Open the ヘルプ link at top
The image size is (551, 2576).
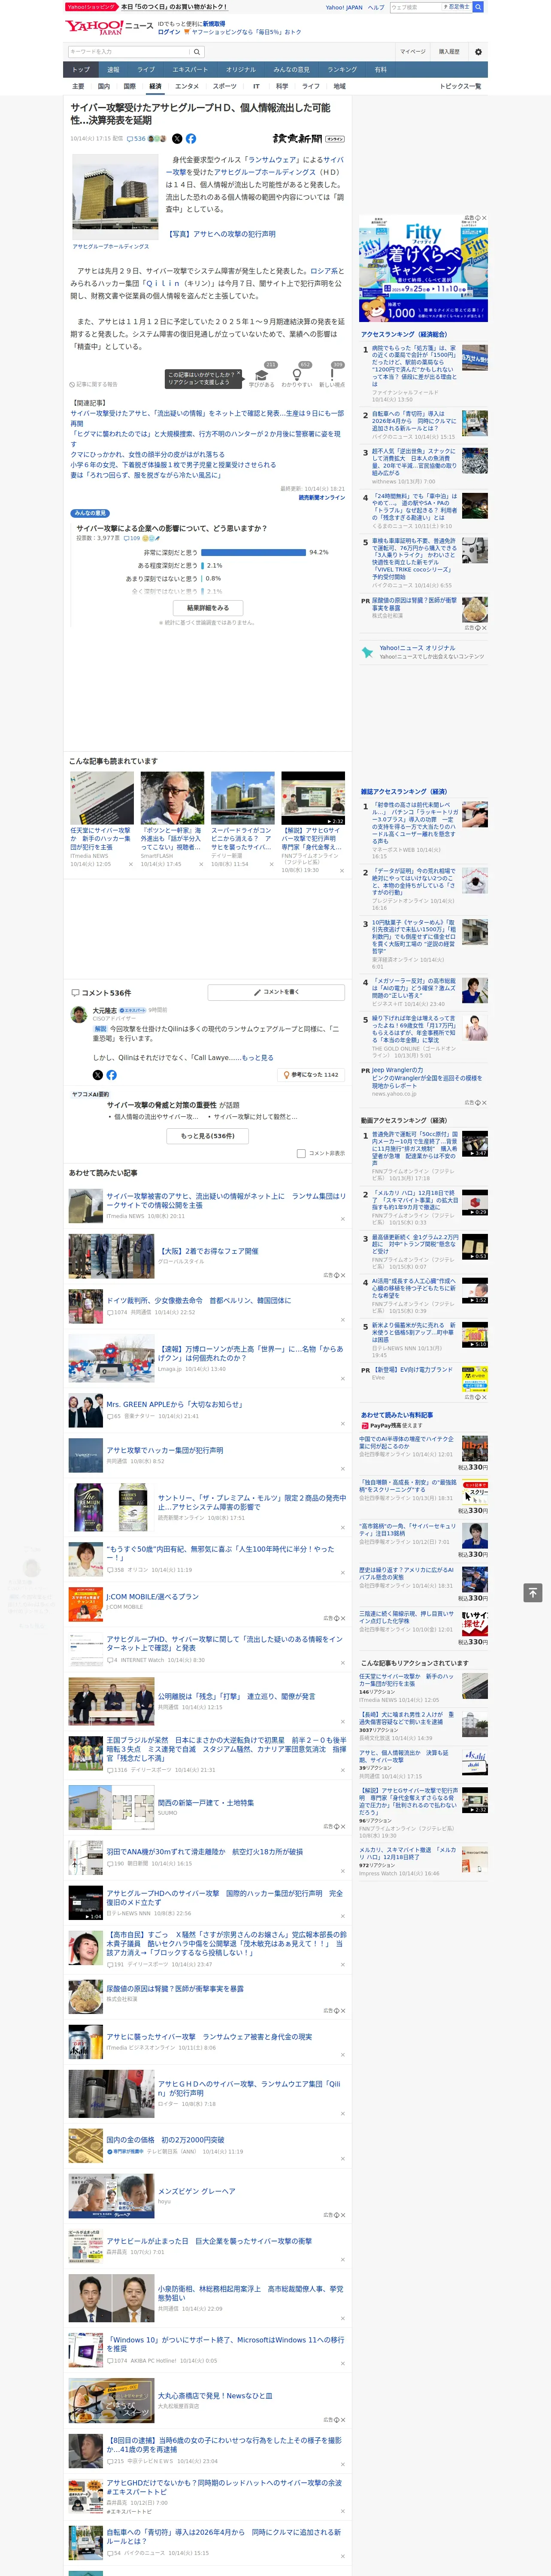[375, 7]
